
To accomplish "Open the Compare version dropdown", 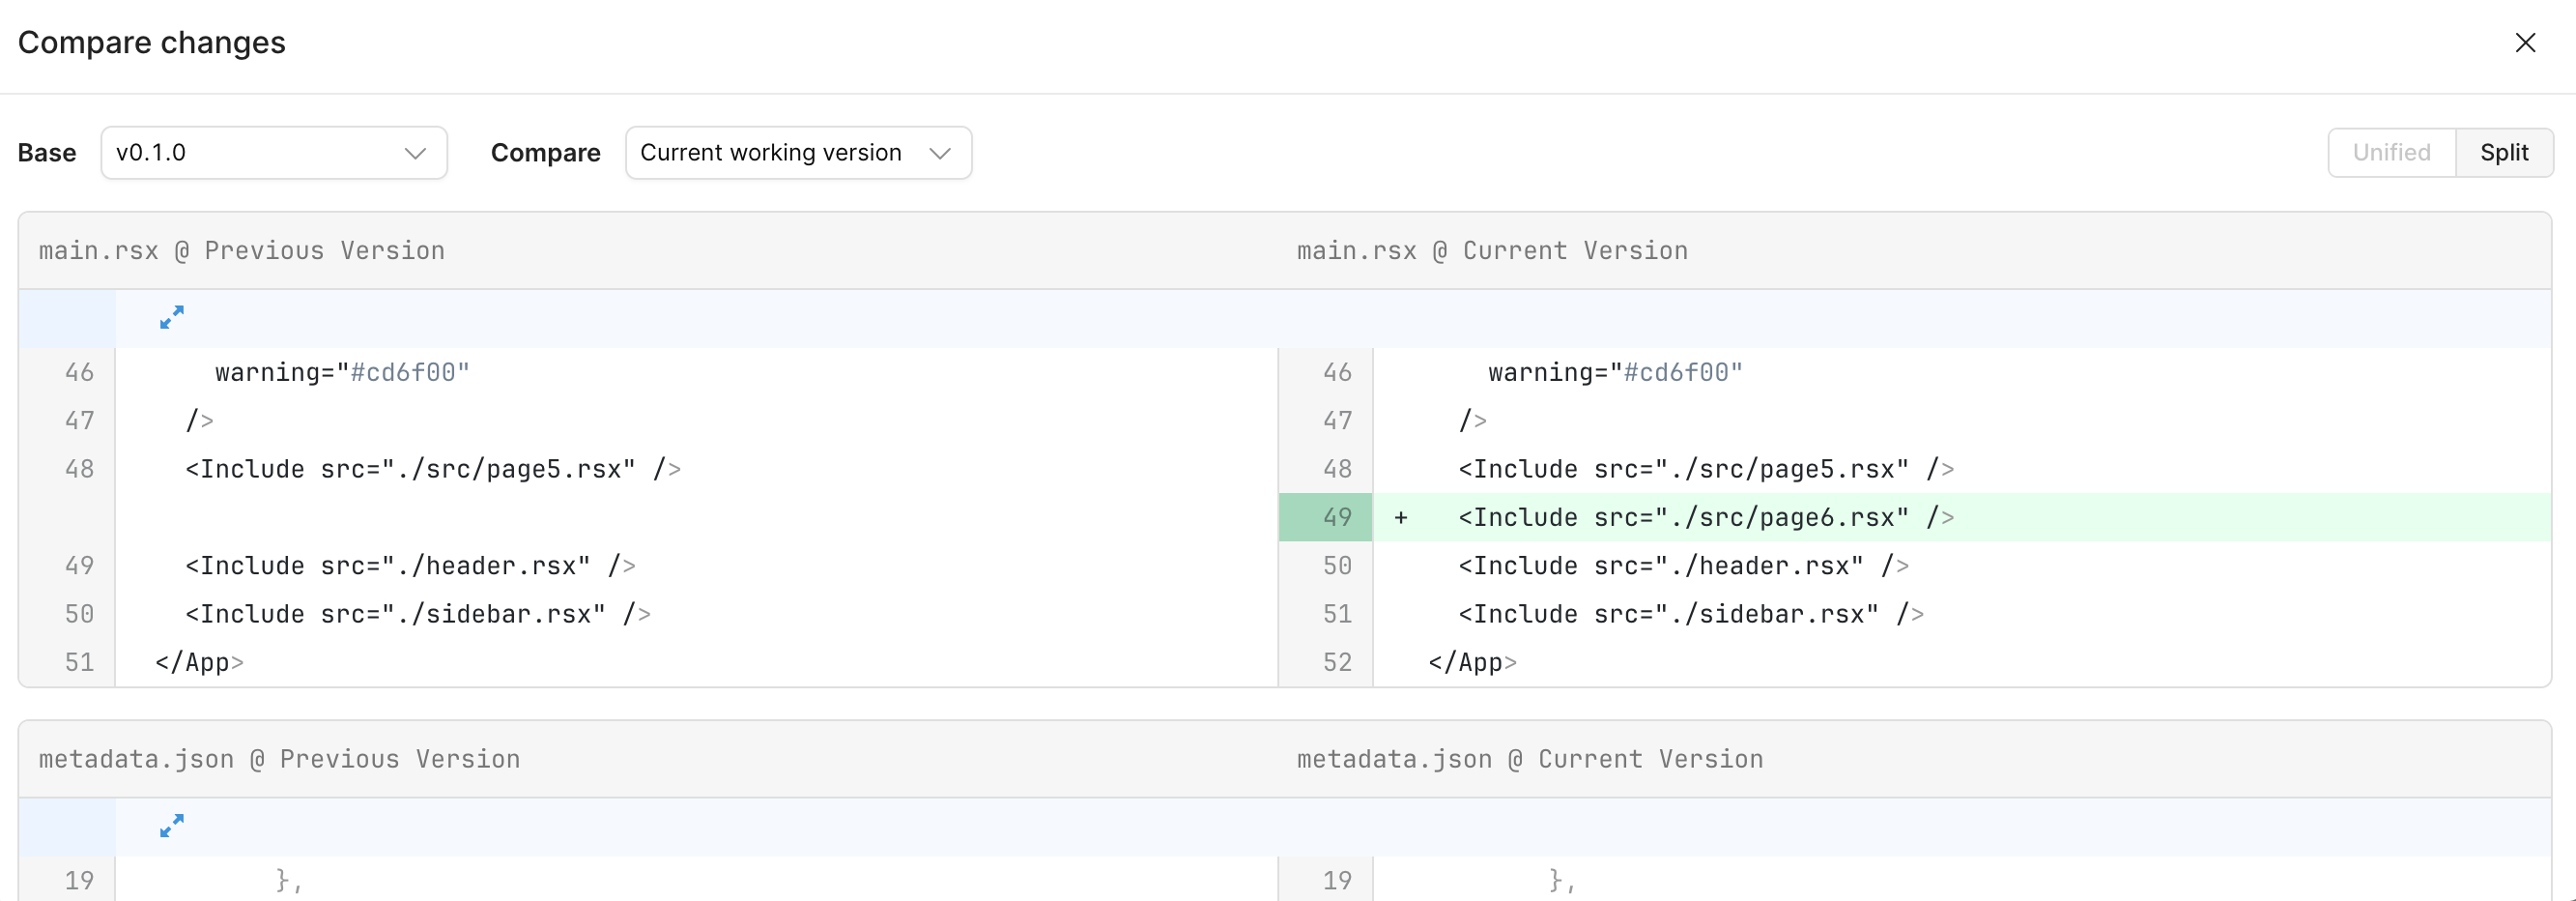I will (797, 153).
